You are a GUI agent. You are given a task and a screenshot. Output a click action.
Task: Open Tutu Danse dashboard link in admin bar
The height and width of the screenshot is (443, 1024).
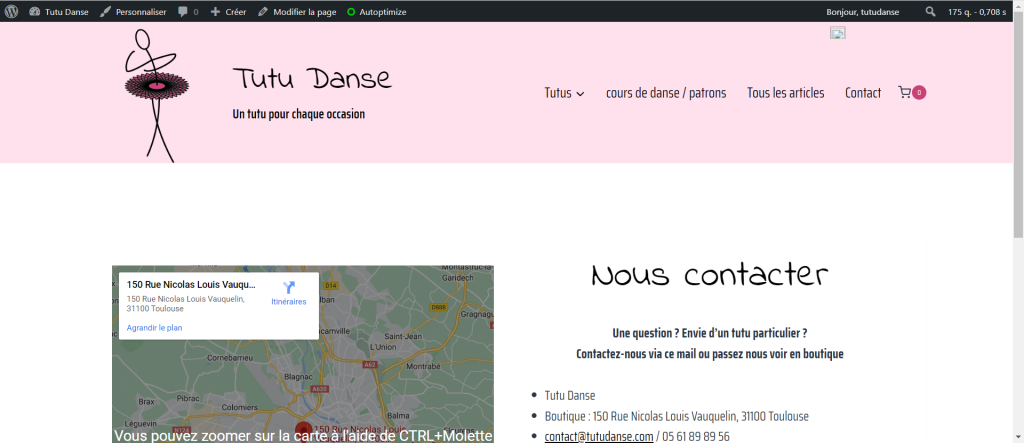pyautogui.click(x=59, y=12)
